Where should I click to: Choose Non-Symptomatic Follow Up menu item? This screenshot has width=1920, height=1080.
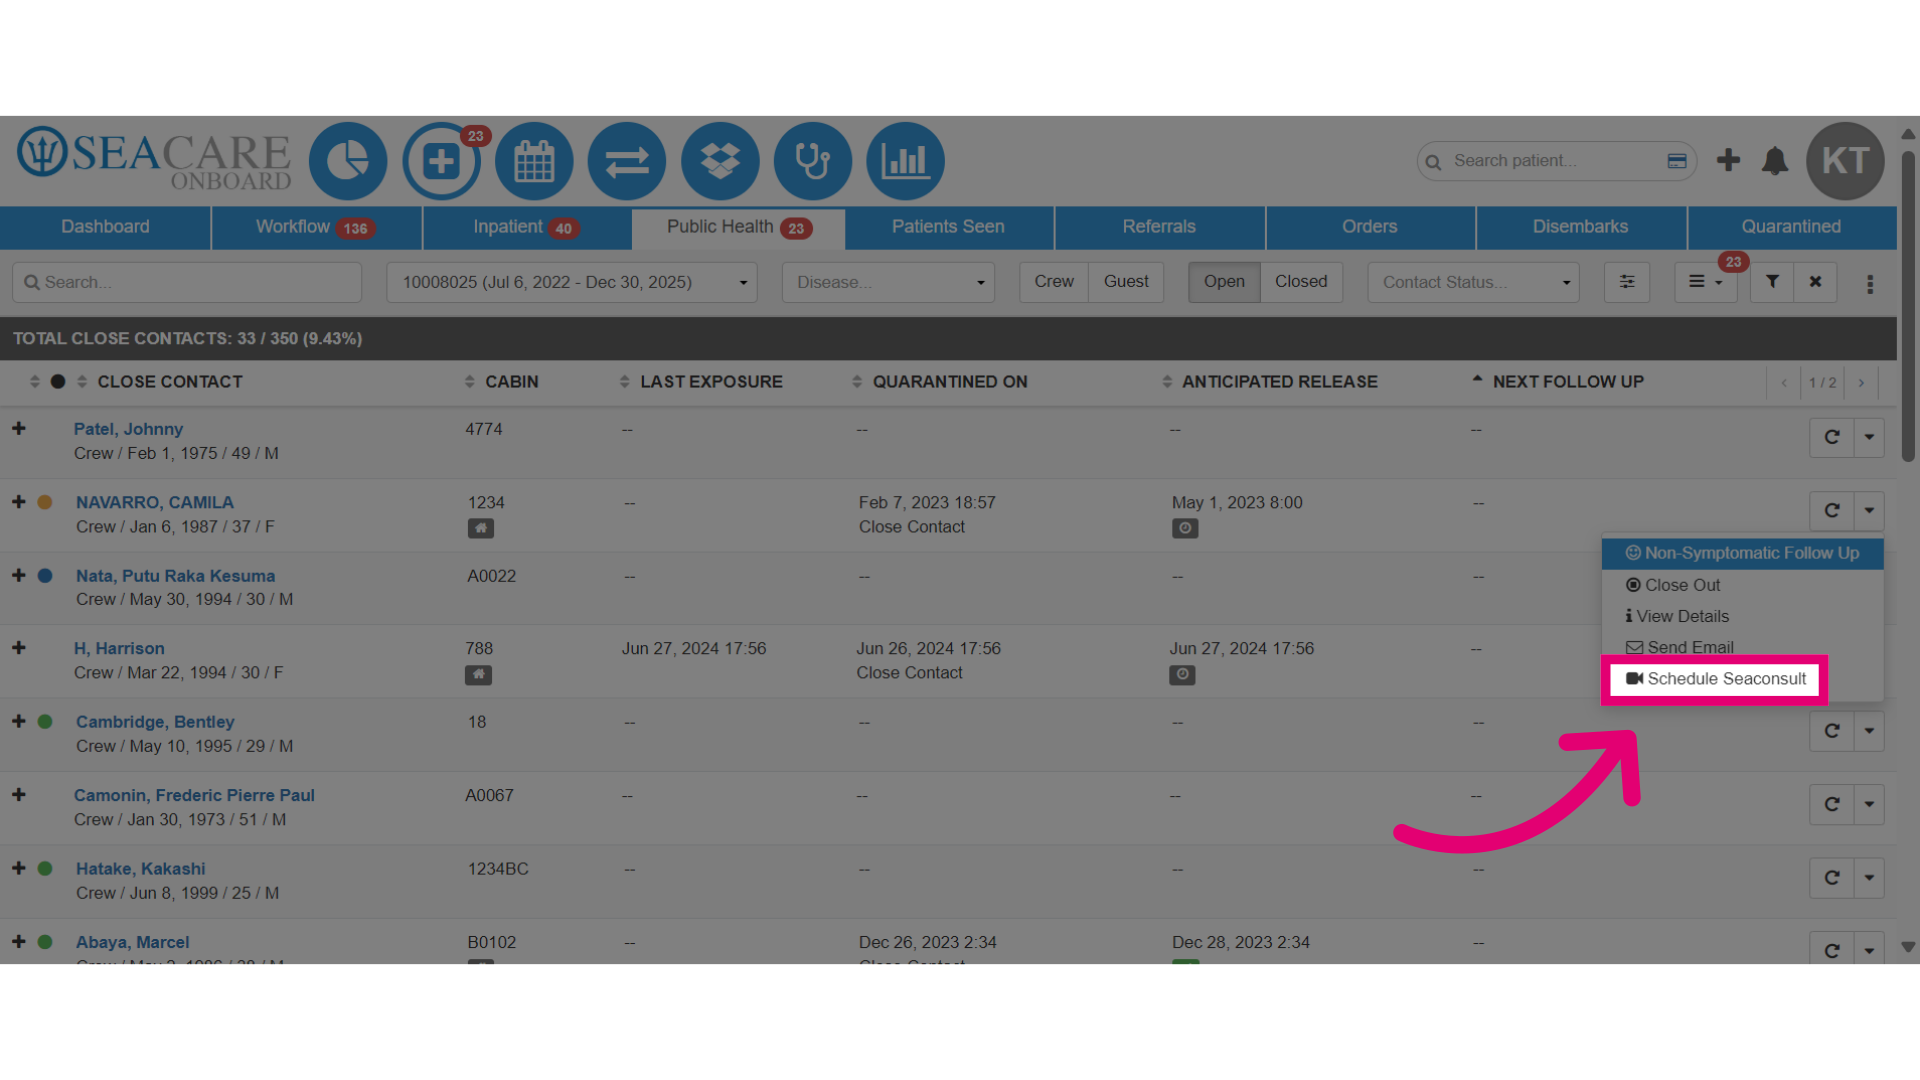click(x=1742, y=553)
